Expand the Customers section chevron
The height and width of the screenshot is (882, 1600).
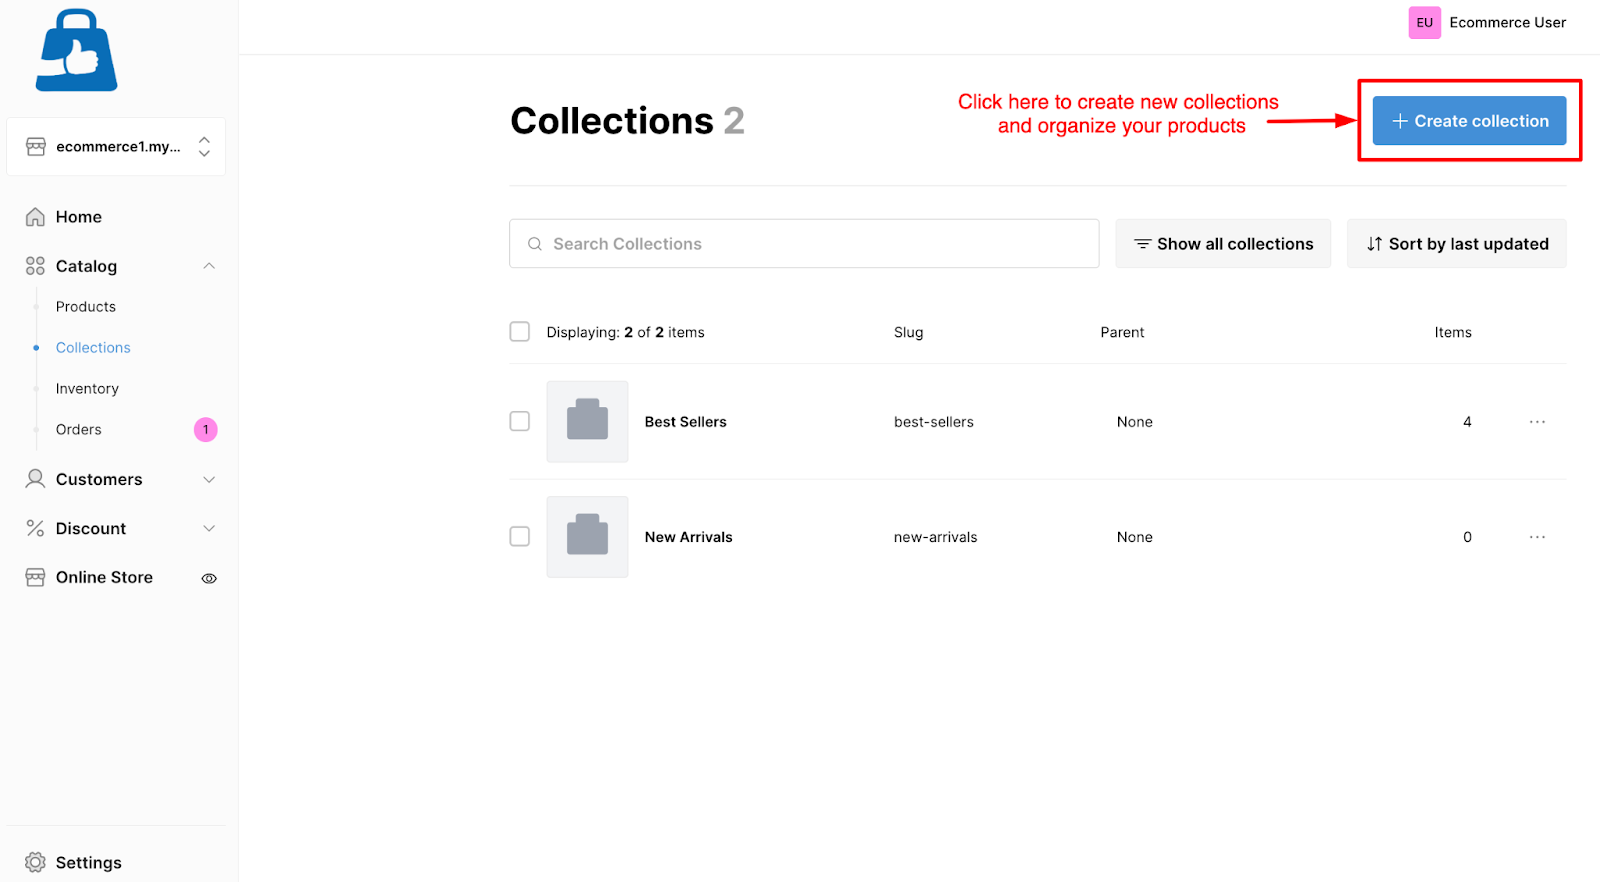(x=209, y=479)
